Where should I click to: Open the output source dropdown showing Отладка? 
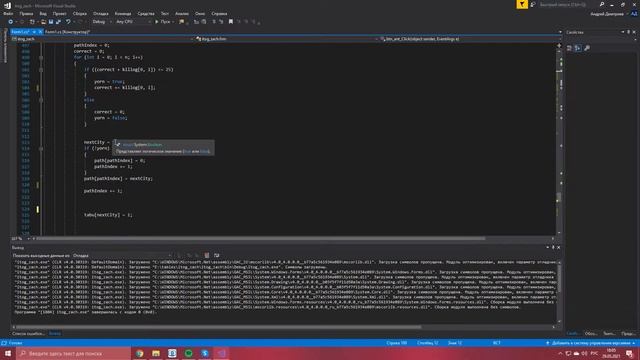click(x=122, y=256)
